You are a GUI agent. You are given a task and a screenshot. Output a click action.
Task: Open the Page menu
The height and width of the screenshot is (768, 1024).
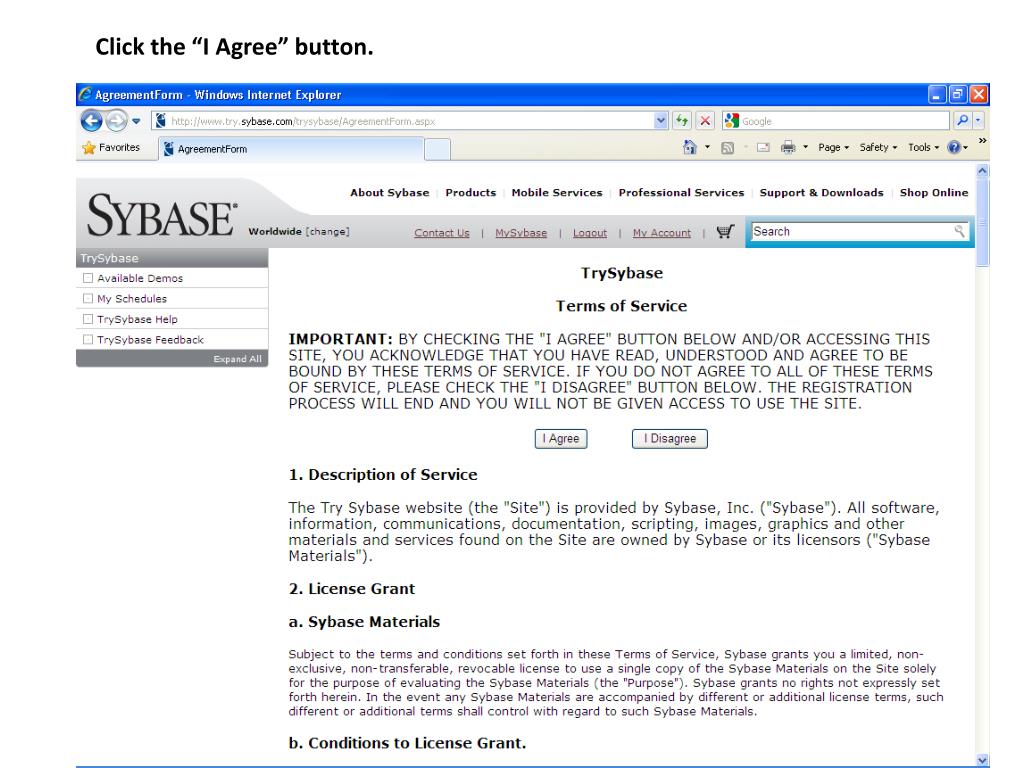click(x=833, y=148)
